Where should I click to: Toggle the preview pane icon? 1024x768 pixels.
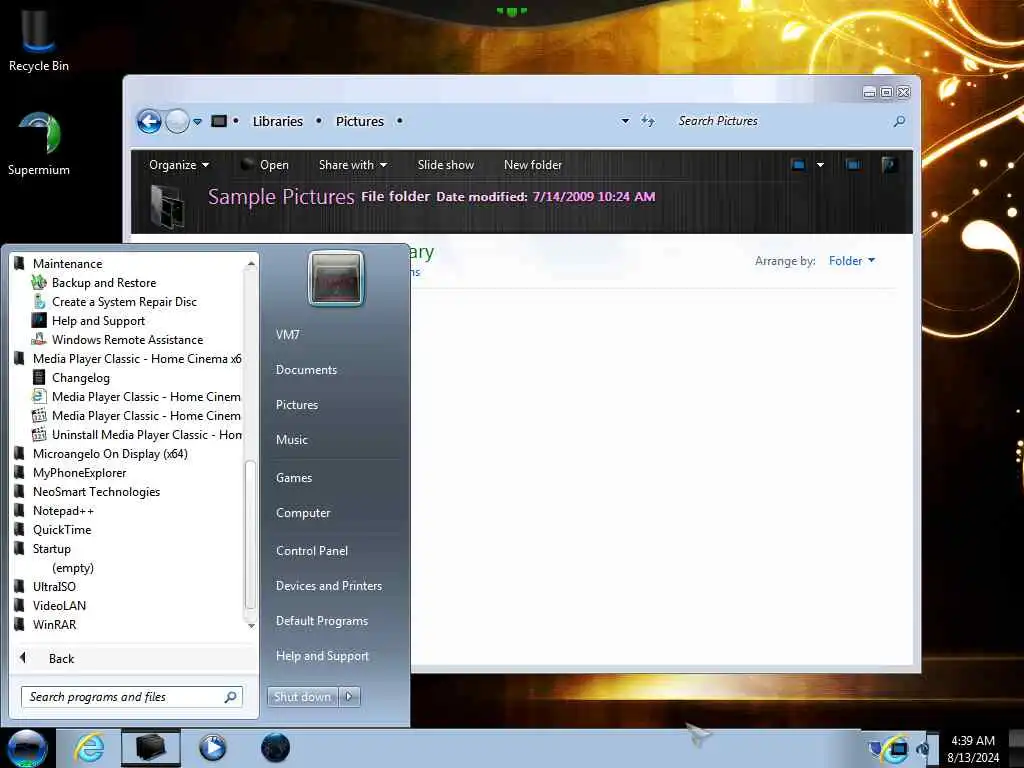pos(853,165)
